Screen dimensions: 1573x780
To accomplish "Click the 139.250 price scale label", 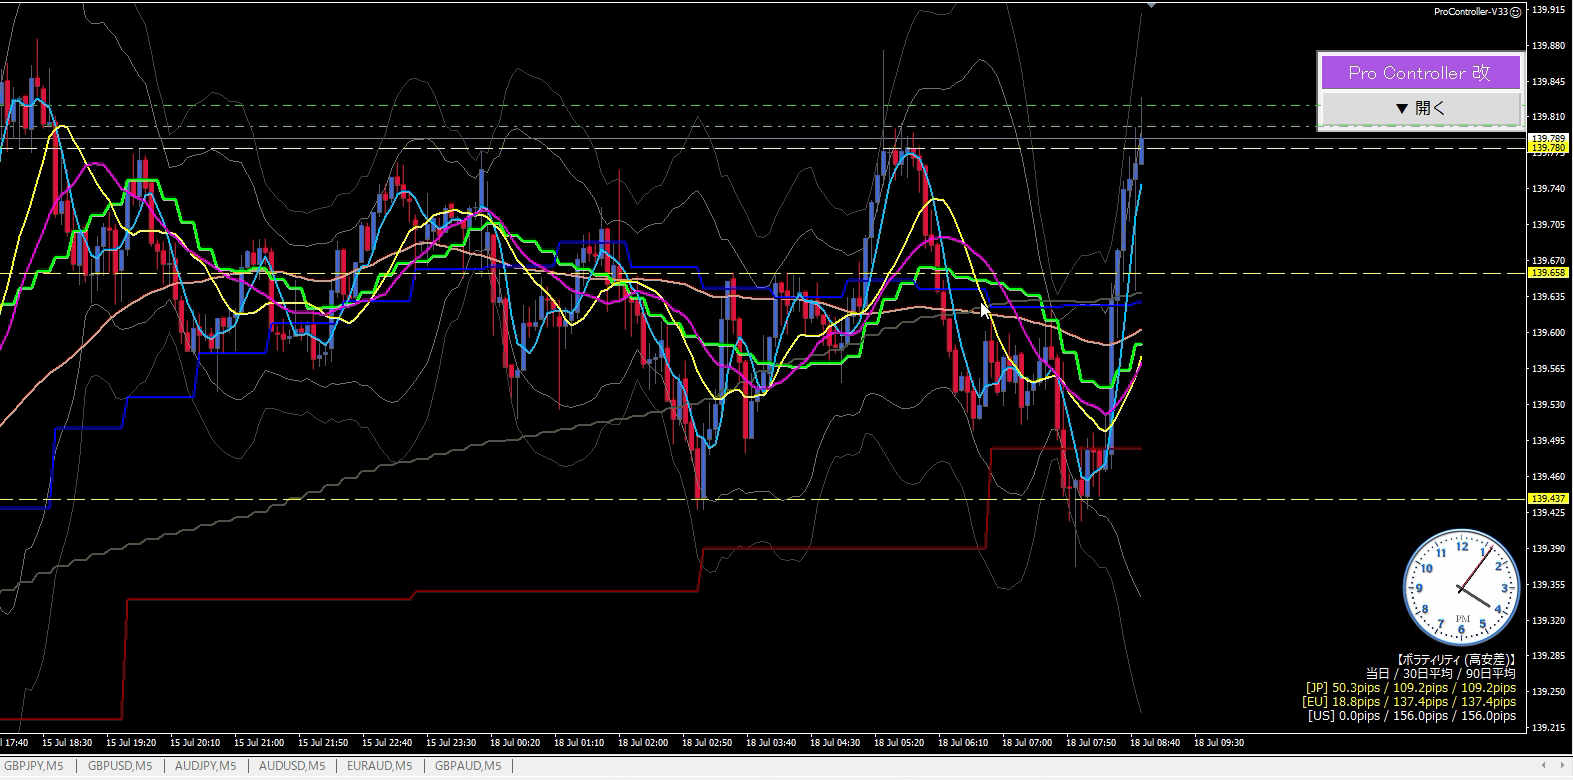I will 1549,692.
